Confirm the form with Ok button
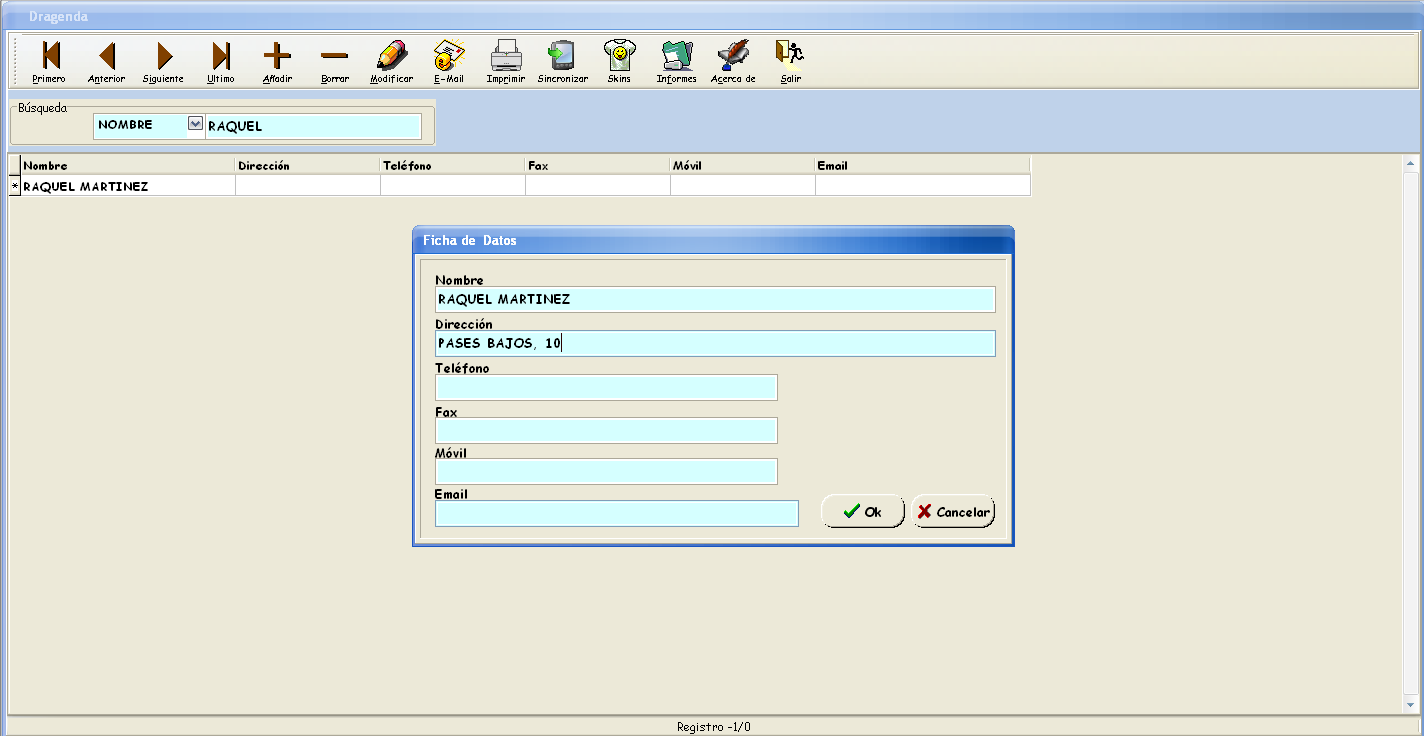1424x736 pixels. (x=863, y=511)
